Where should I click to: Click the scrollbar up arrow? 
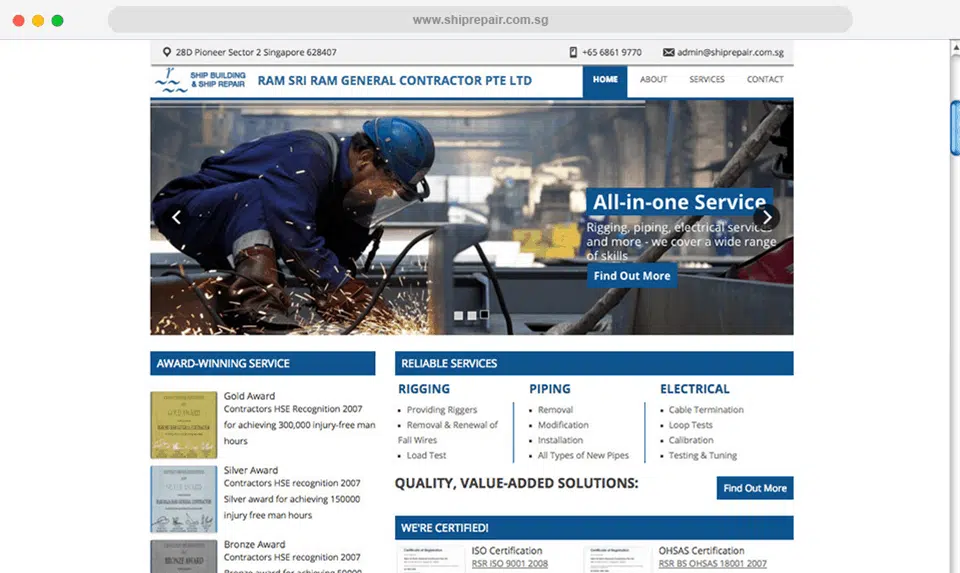[955, 48]
